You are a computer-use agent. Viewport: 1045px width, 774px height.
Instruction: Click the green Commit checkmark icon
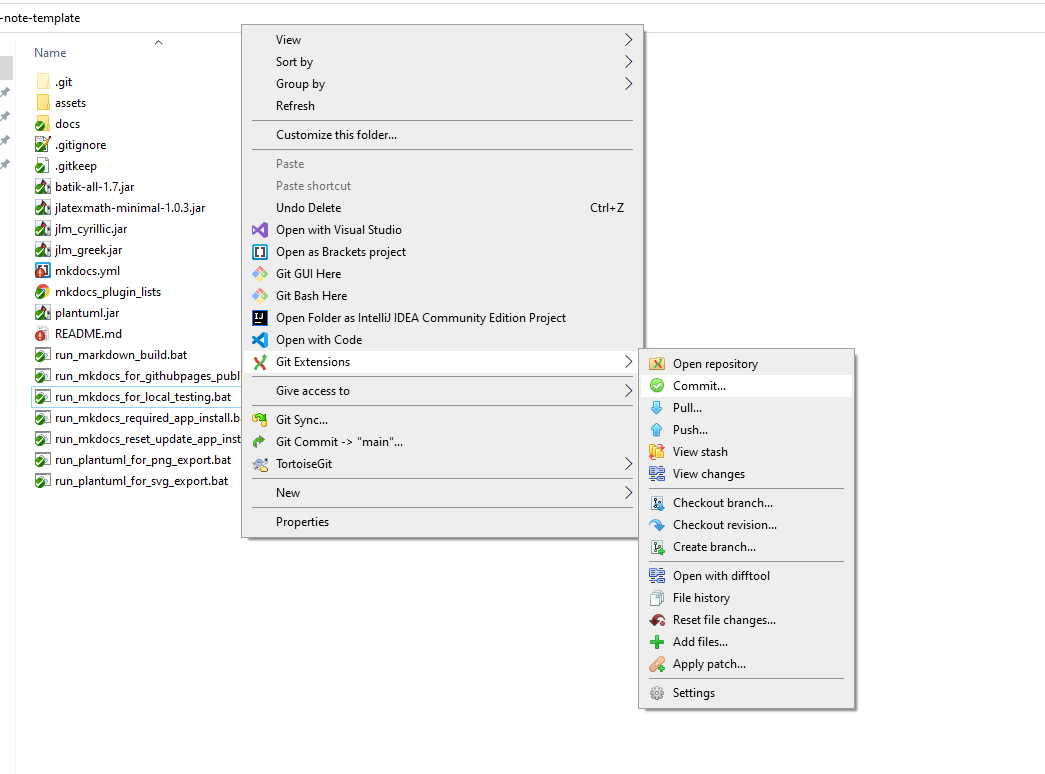click(656, 385)
